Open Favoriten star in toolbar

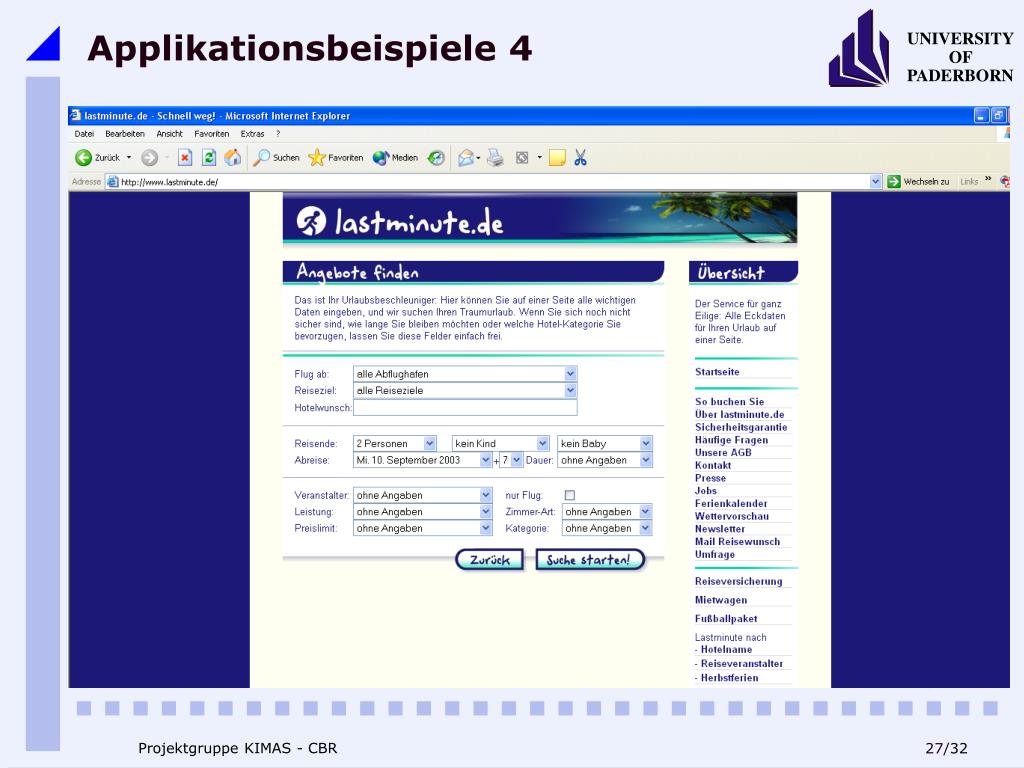(336, 157)
